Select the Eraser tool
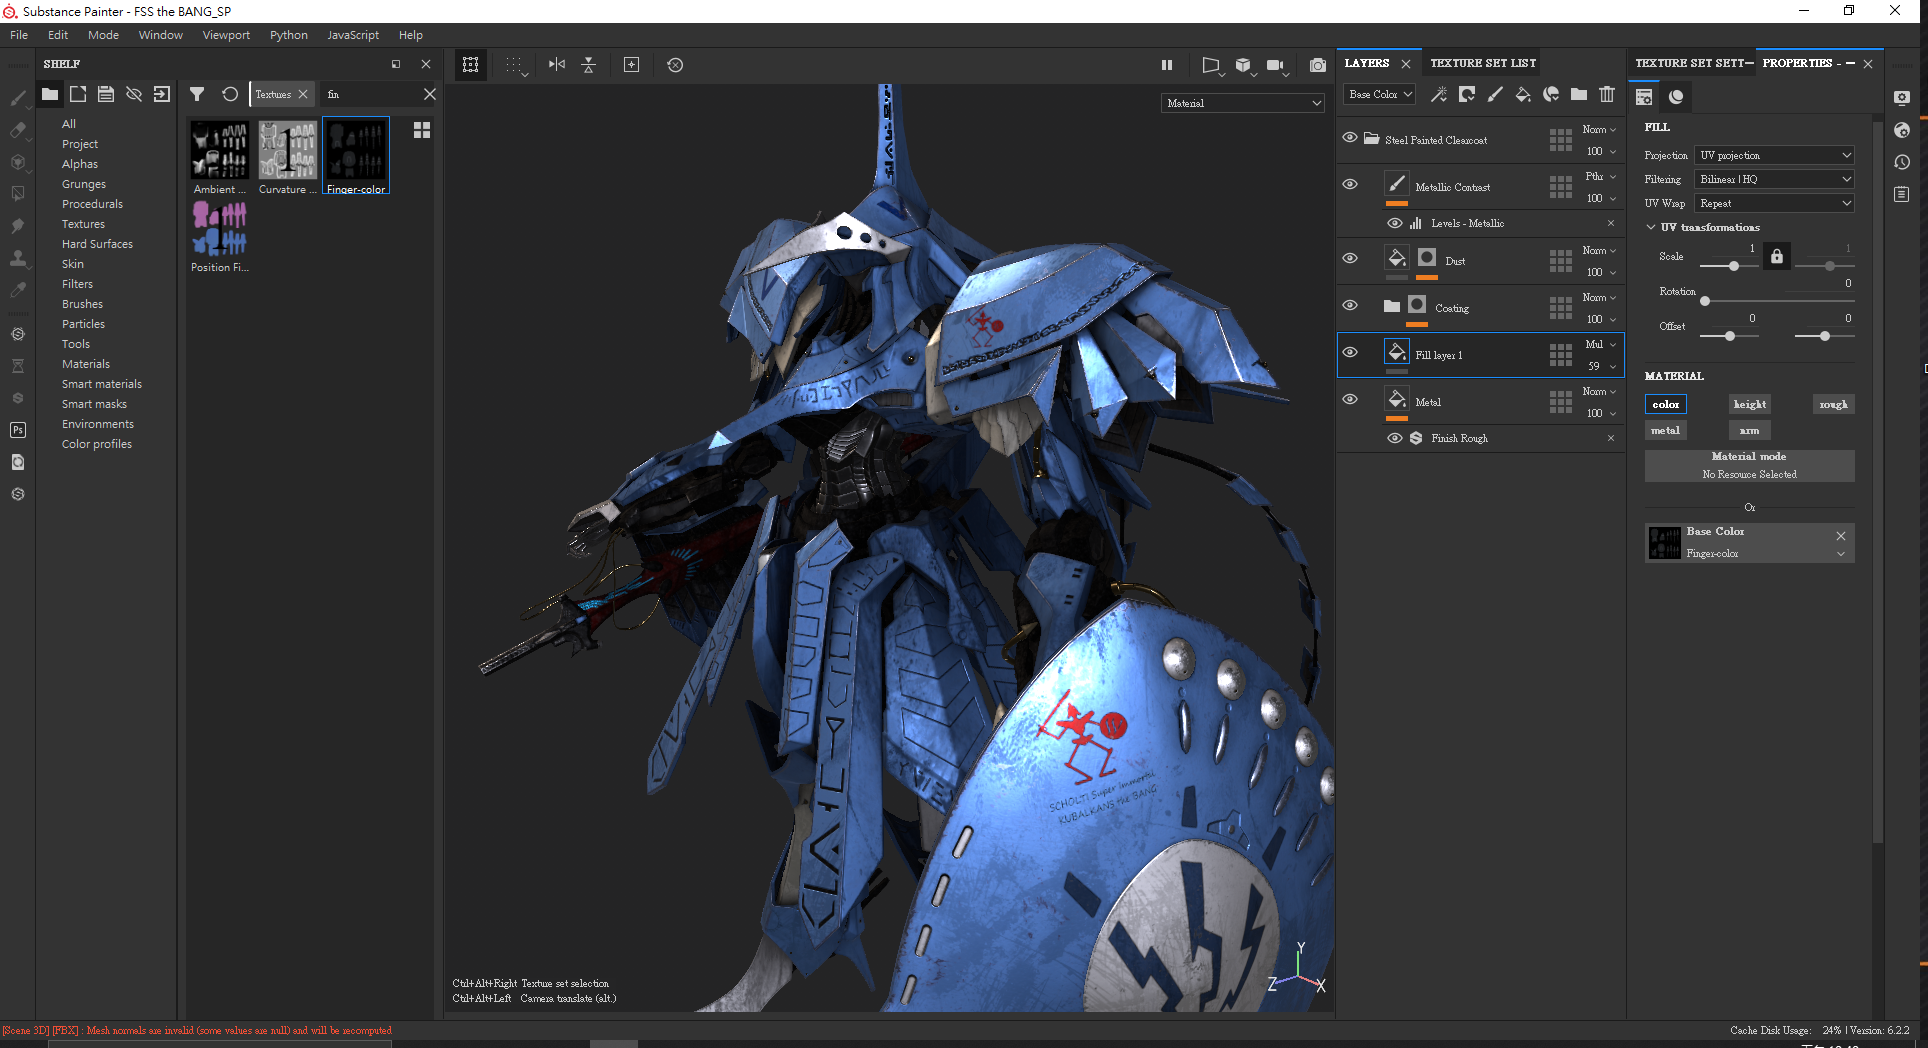1928x1048 pixels. point(18,130)
